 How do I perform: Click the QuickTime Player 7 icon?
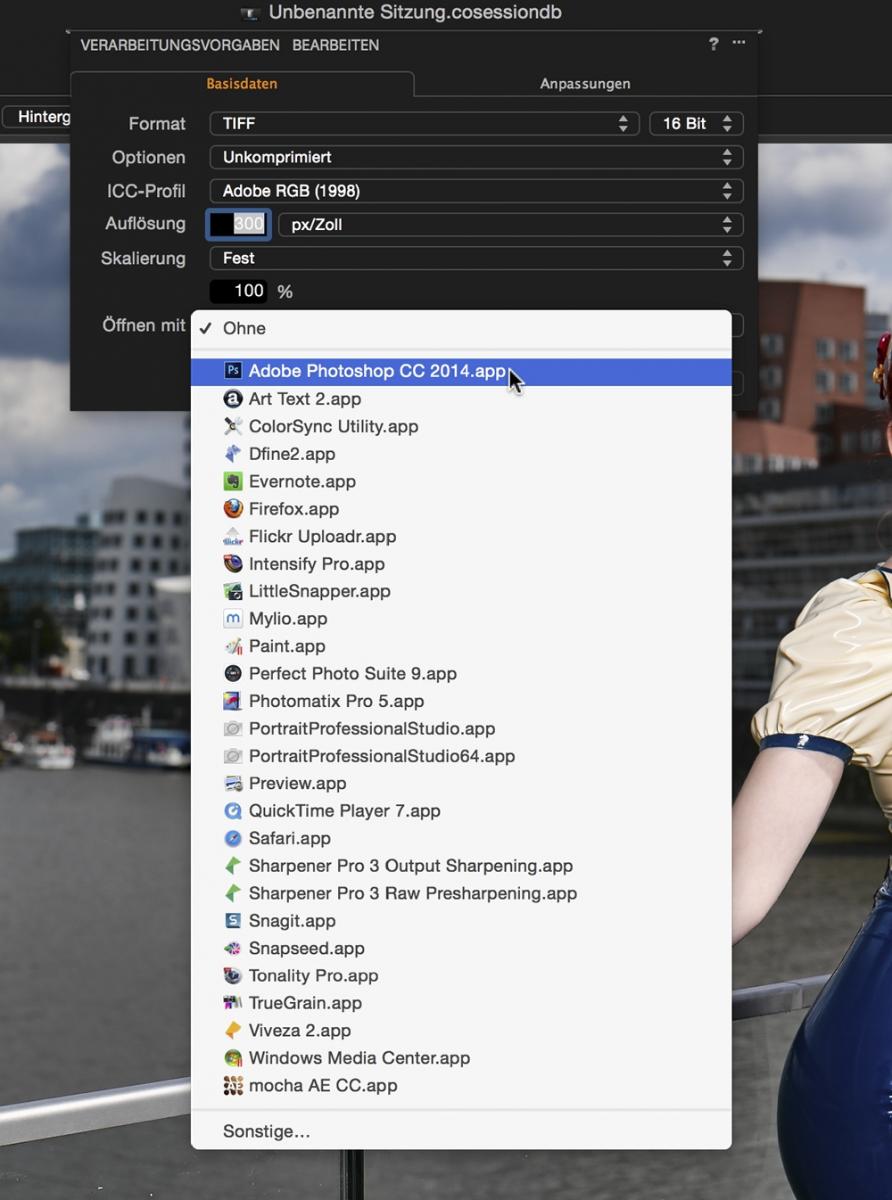coord(233,811)
